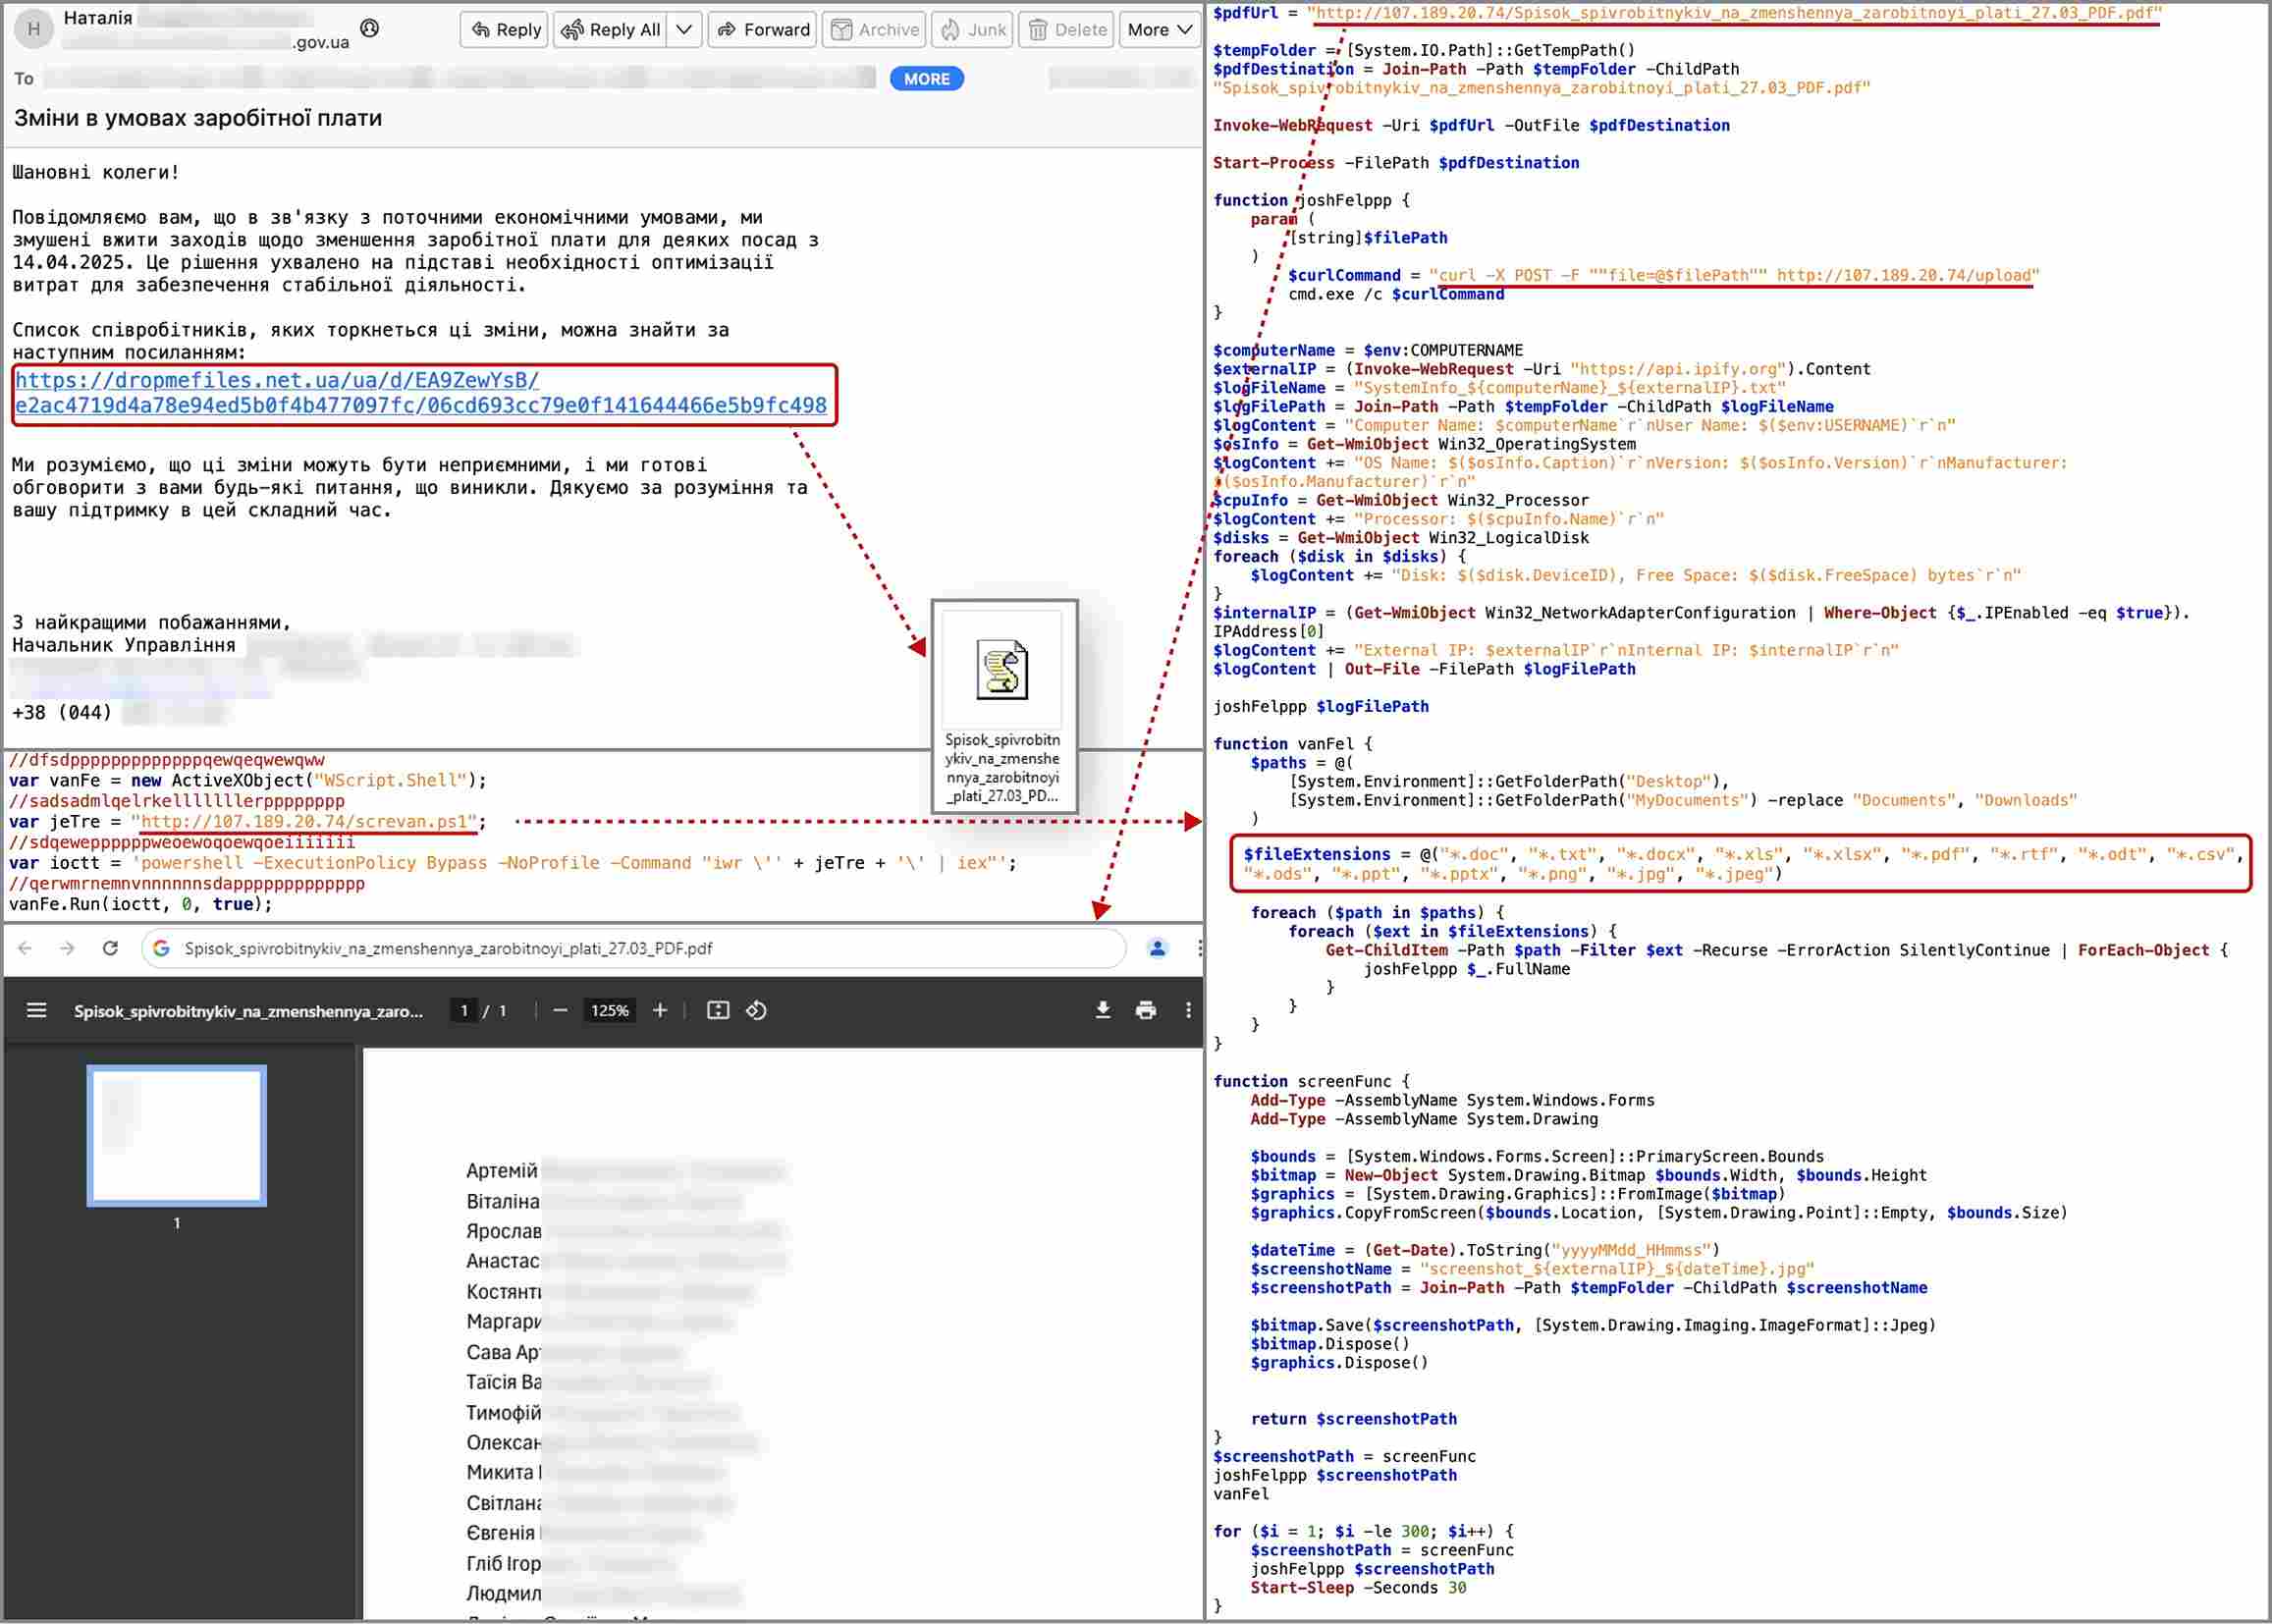Download the PDF file
Screen dimensions: 2272x1624
(x=1102, y=1010)
